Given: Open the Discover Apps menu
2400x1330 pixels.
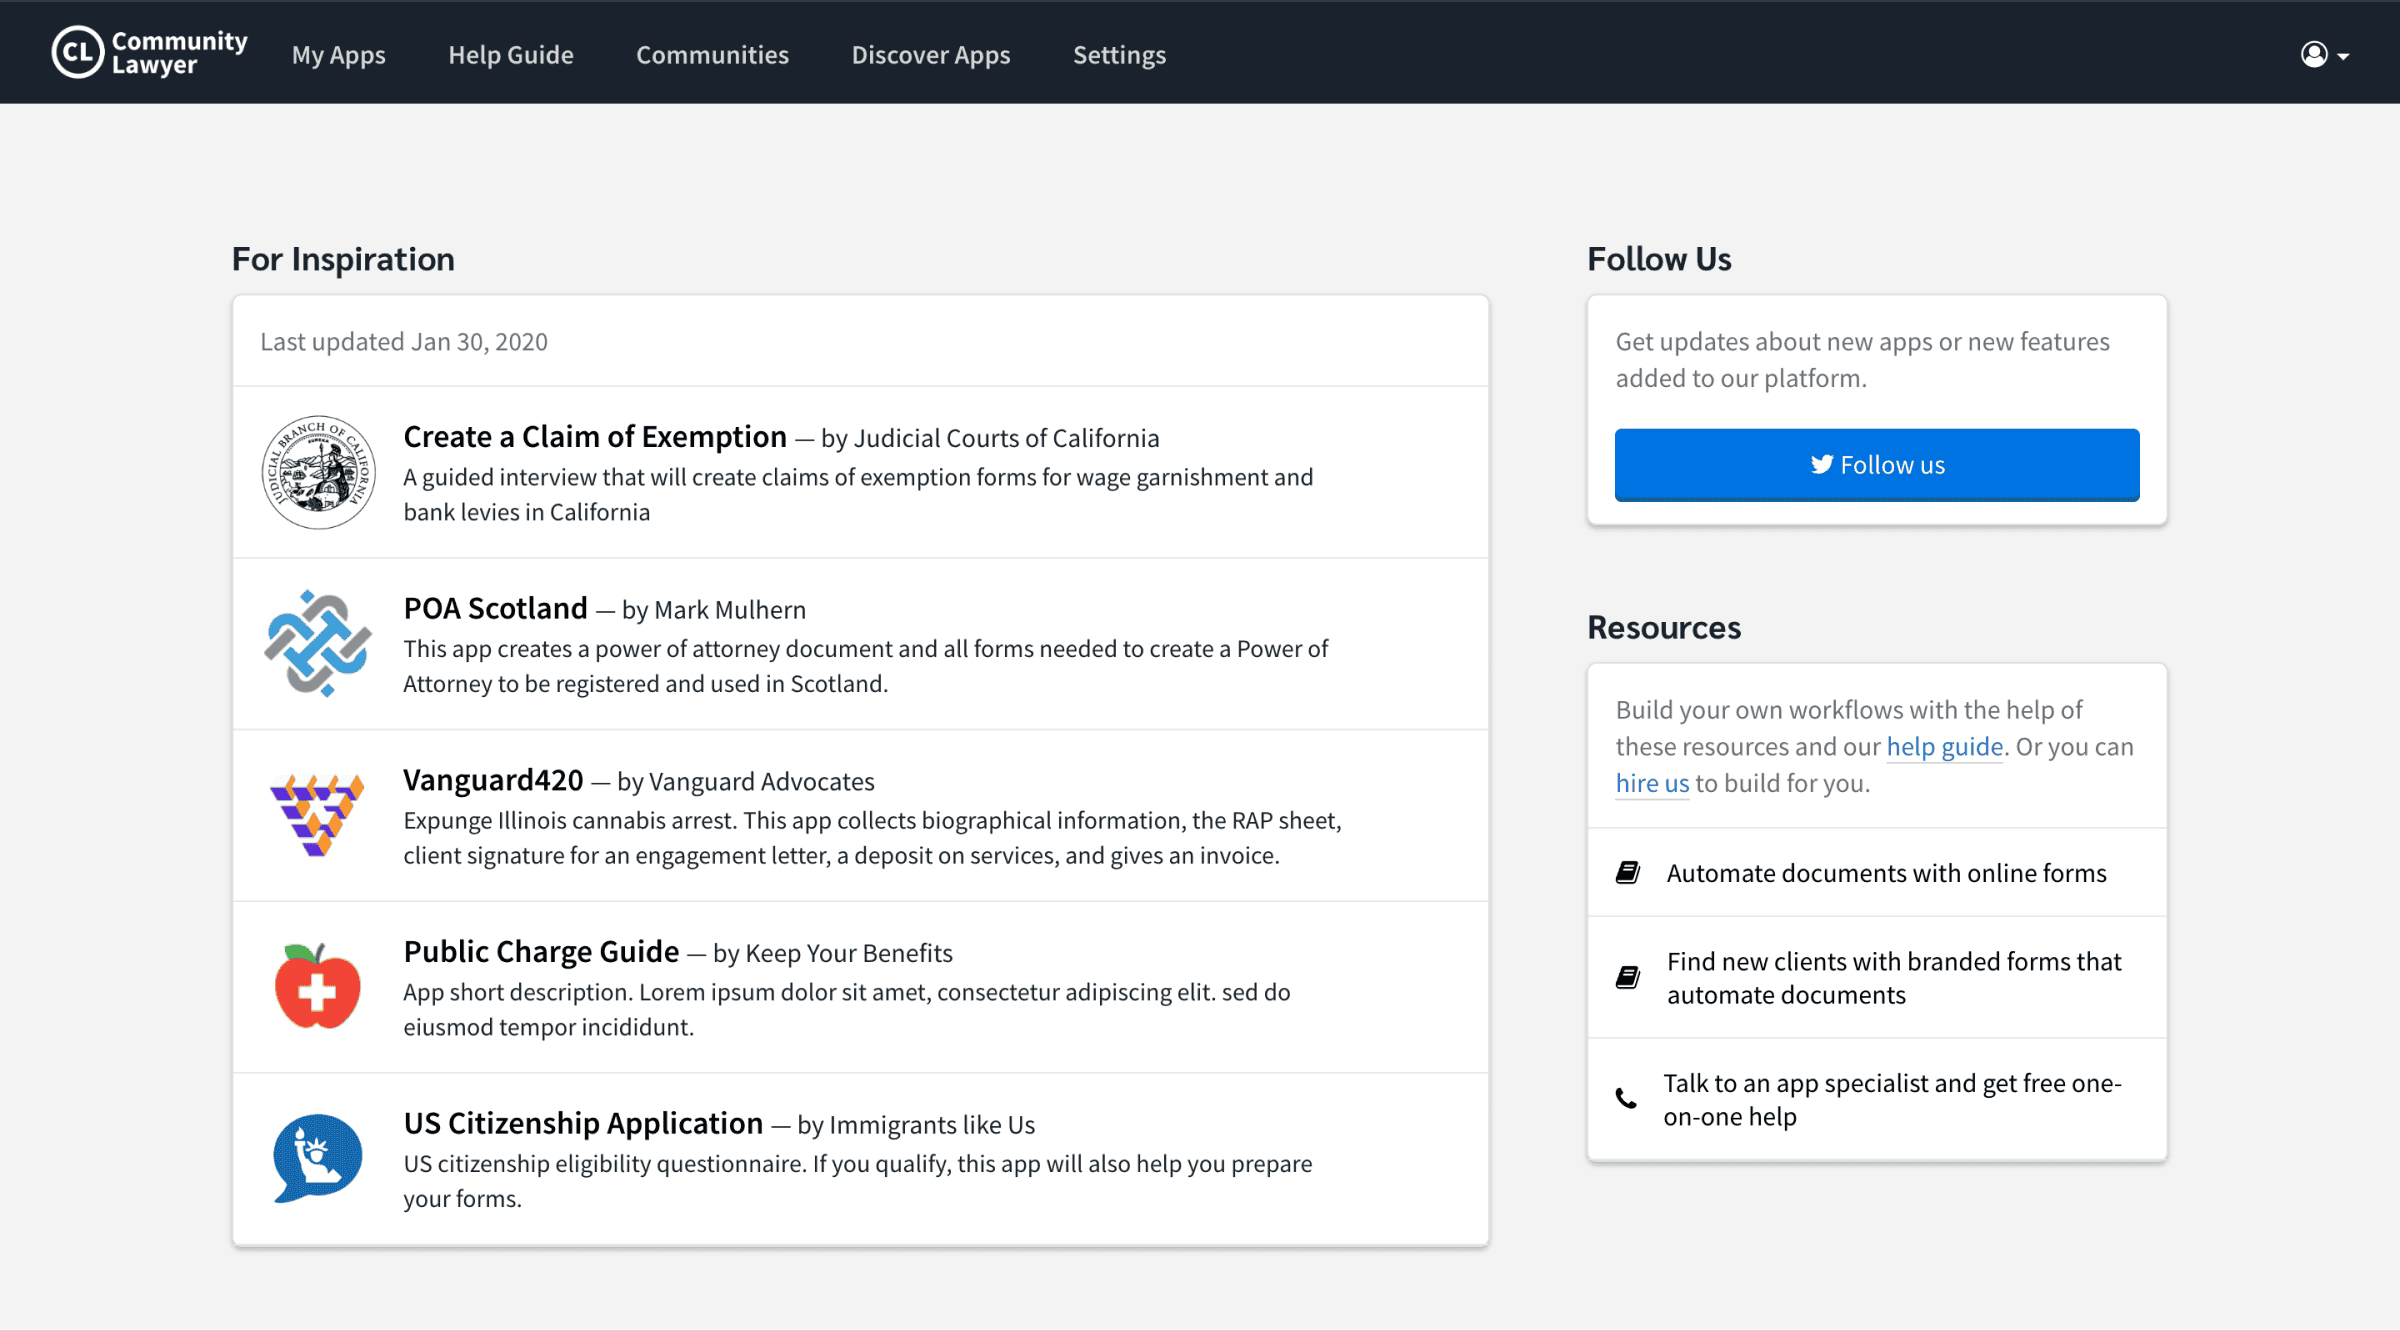Looking at the screenshot, I should point(930,55).
